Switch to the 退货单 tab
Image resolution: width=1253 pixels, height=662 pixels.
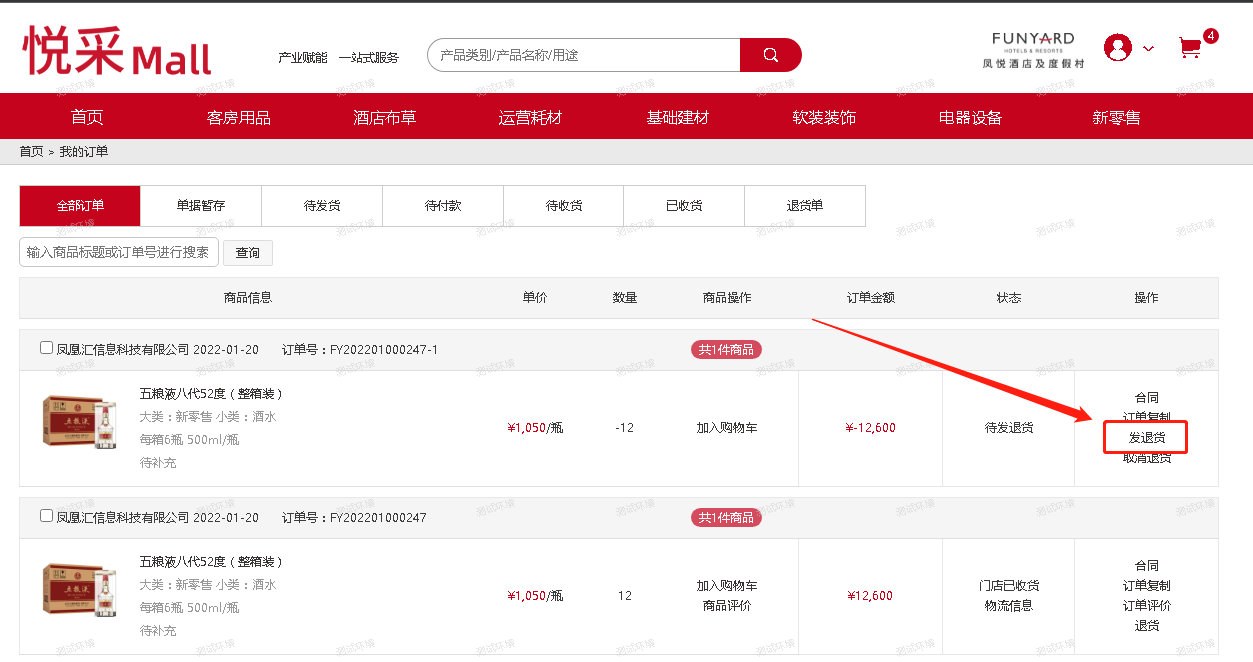click(805, 206)
